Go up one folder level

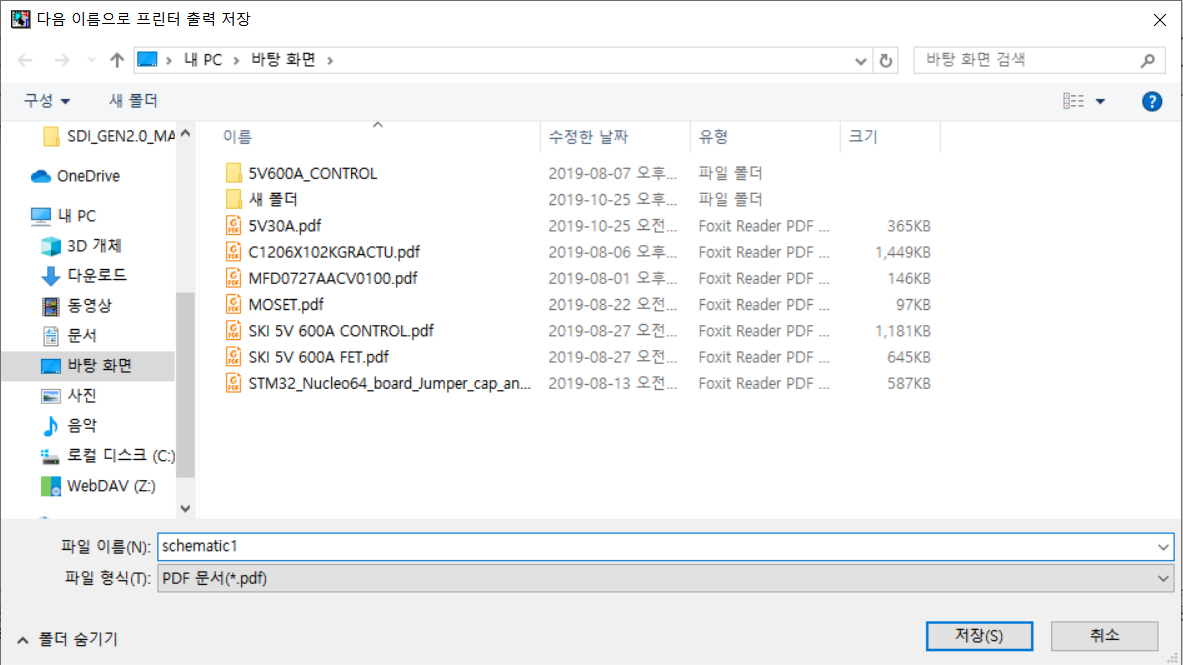pos(116,60)
